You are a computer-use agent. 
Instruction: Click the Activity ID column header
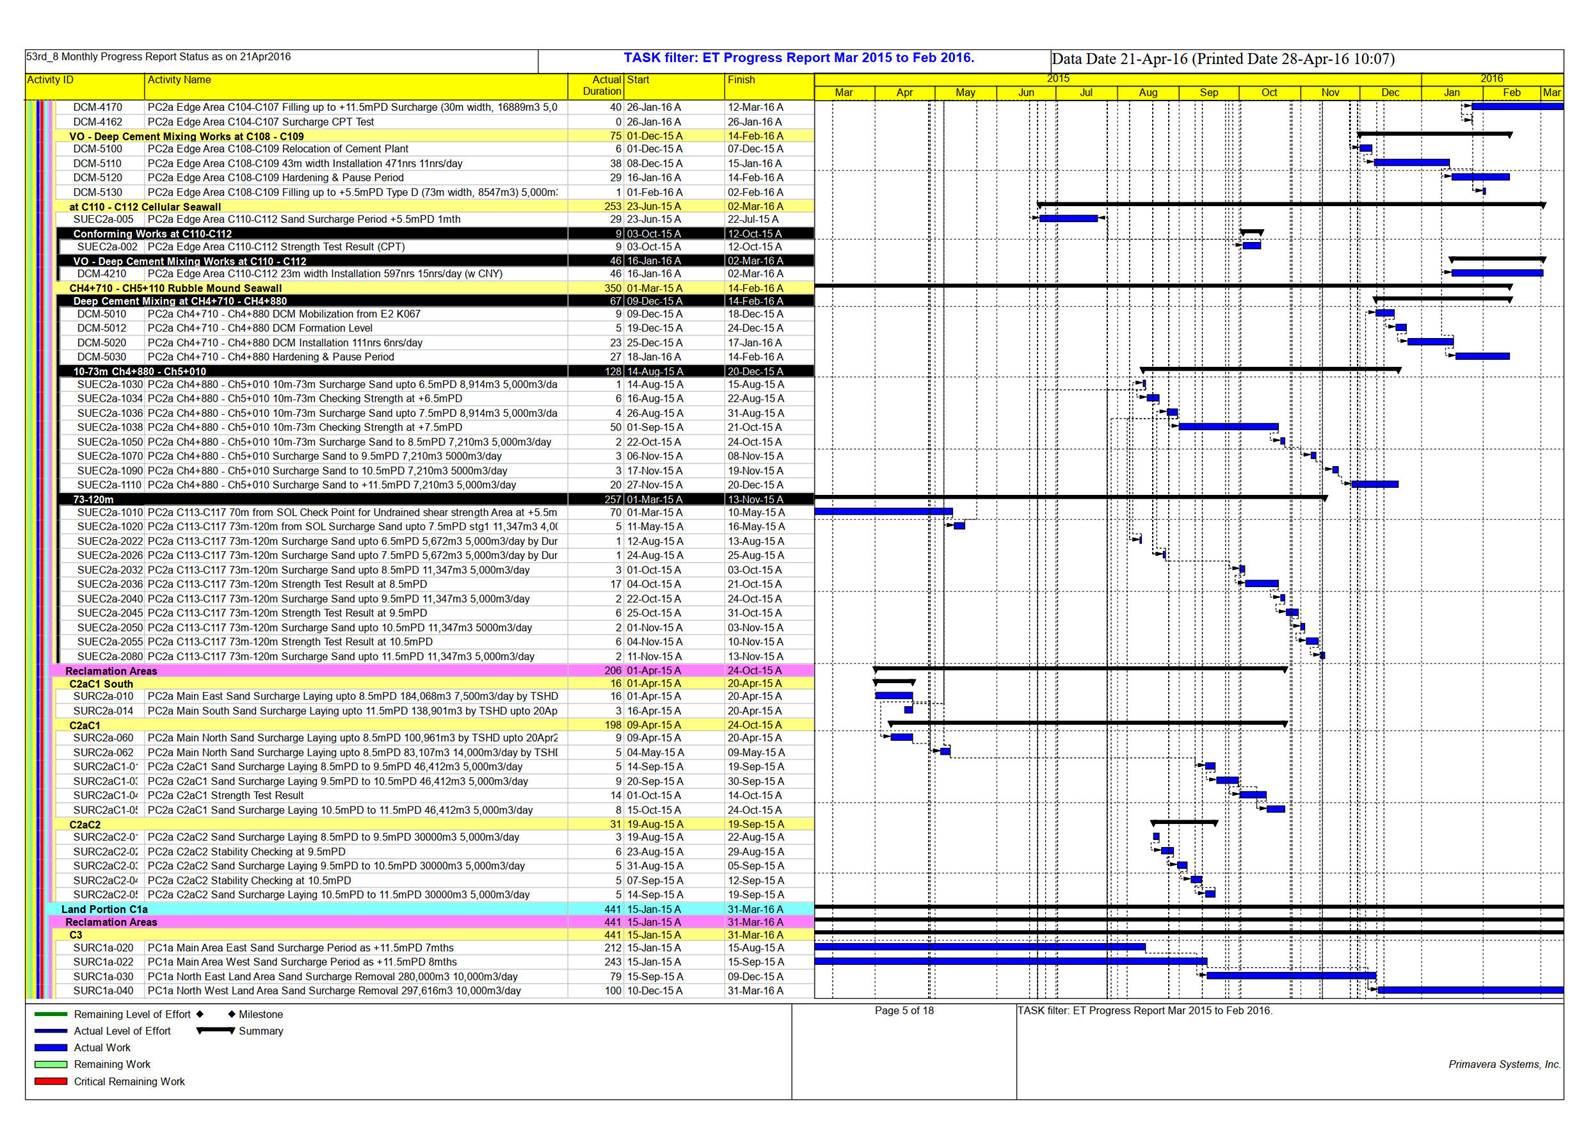tap(50, 80)
